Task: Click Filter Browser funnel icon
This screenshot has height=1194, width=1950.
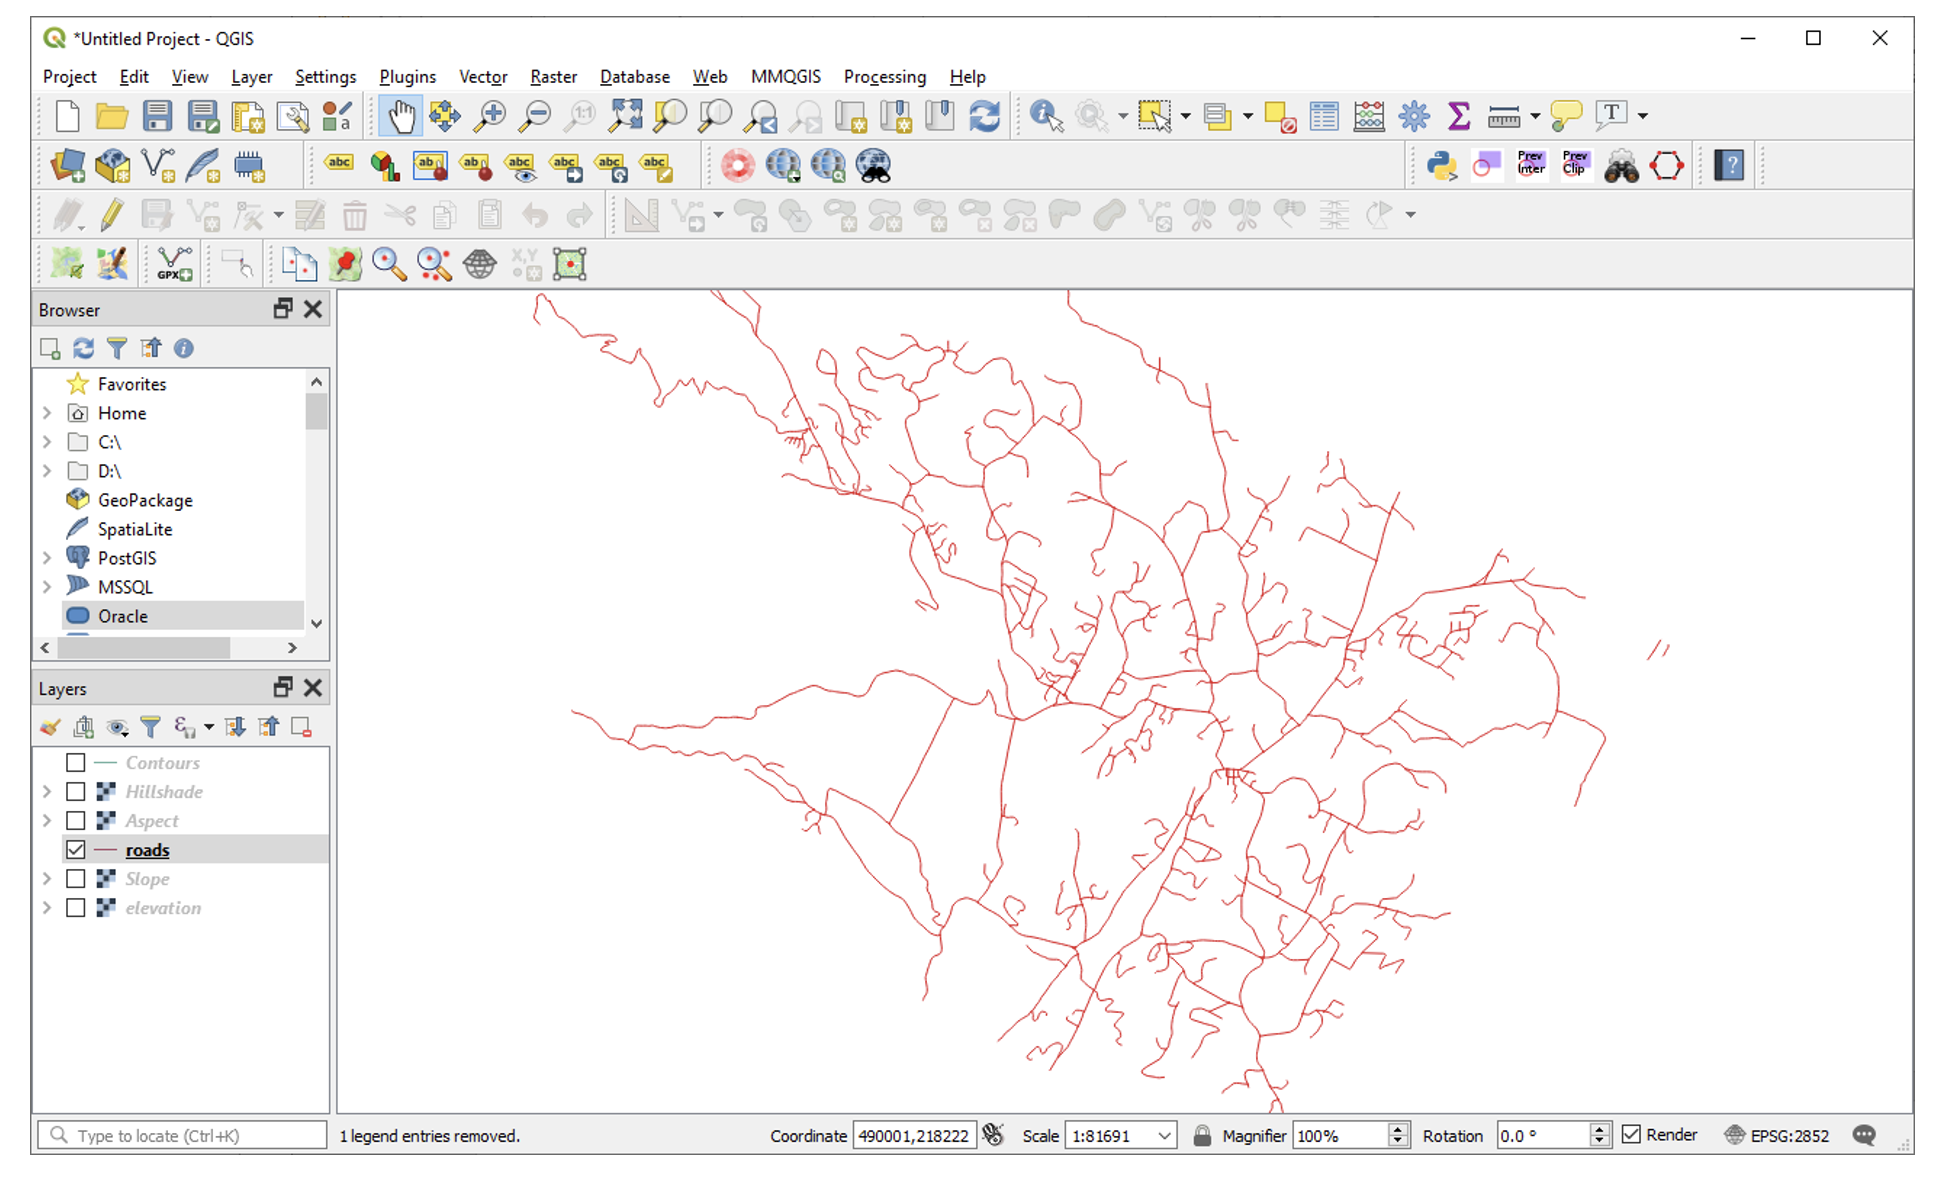Action: (117, 348)
